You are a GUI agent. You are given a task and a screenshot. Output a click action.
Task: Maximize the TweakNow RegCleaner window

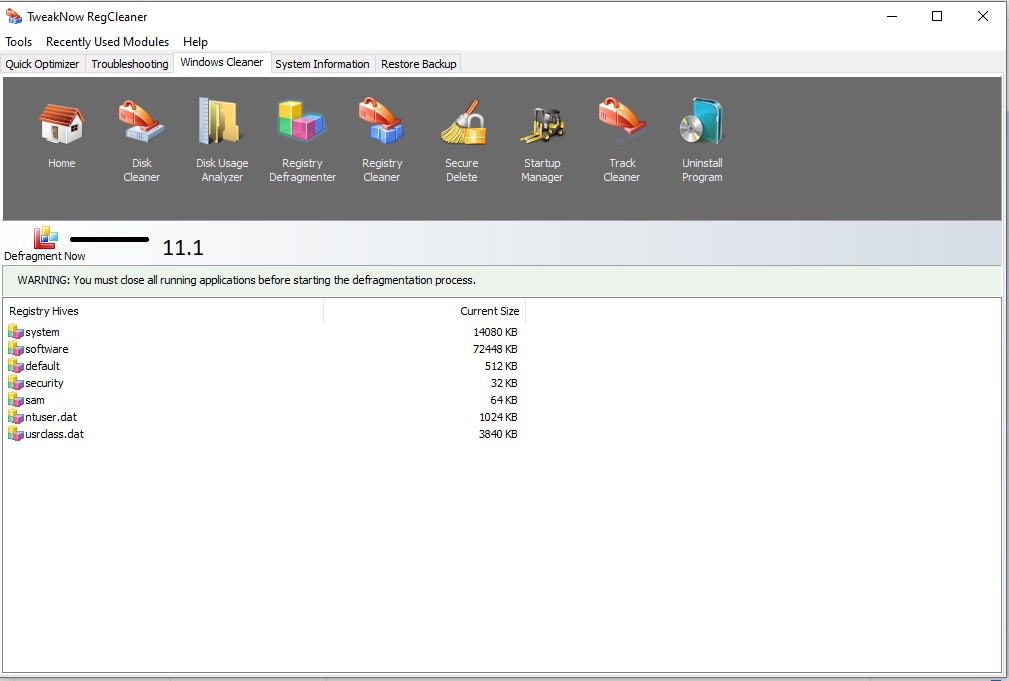tap(937, 16)
